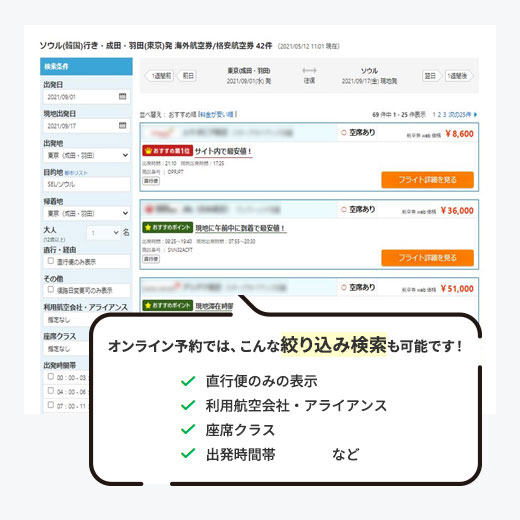Go to 1週間前 dates
Viewport: 520px width, 520px height.
pyautogui.click(x=160, y=76)
